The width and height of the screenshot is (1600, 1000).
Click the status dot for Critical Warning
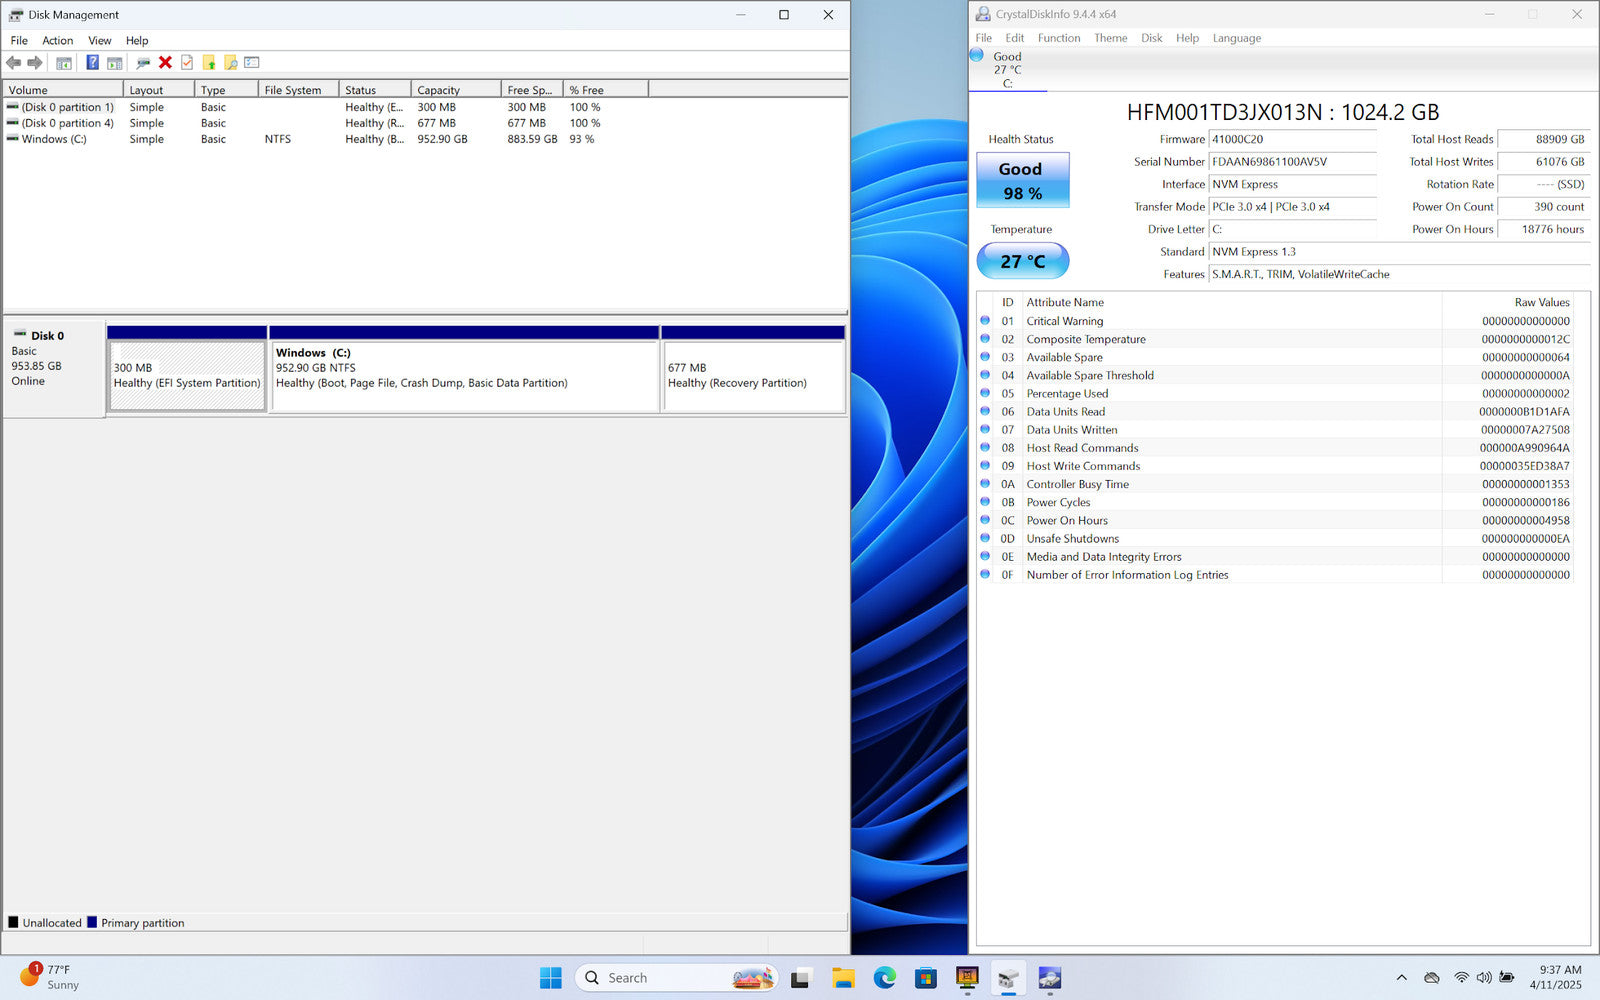click(x=985, y=321)
